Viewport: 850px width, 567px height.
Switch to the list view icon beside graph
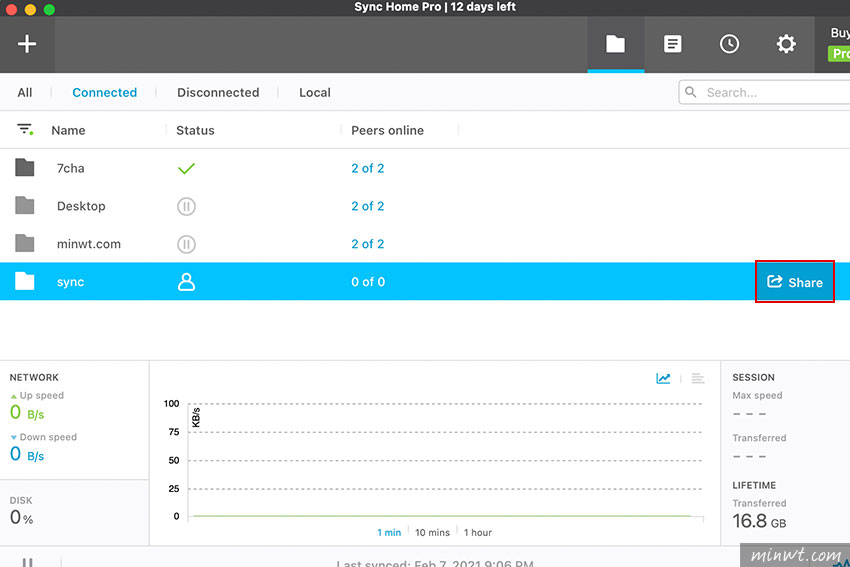[698, 378]
